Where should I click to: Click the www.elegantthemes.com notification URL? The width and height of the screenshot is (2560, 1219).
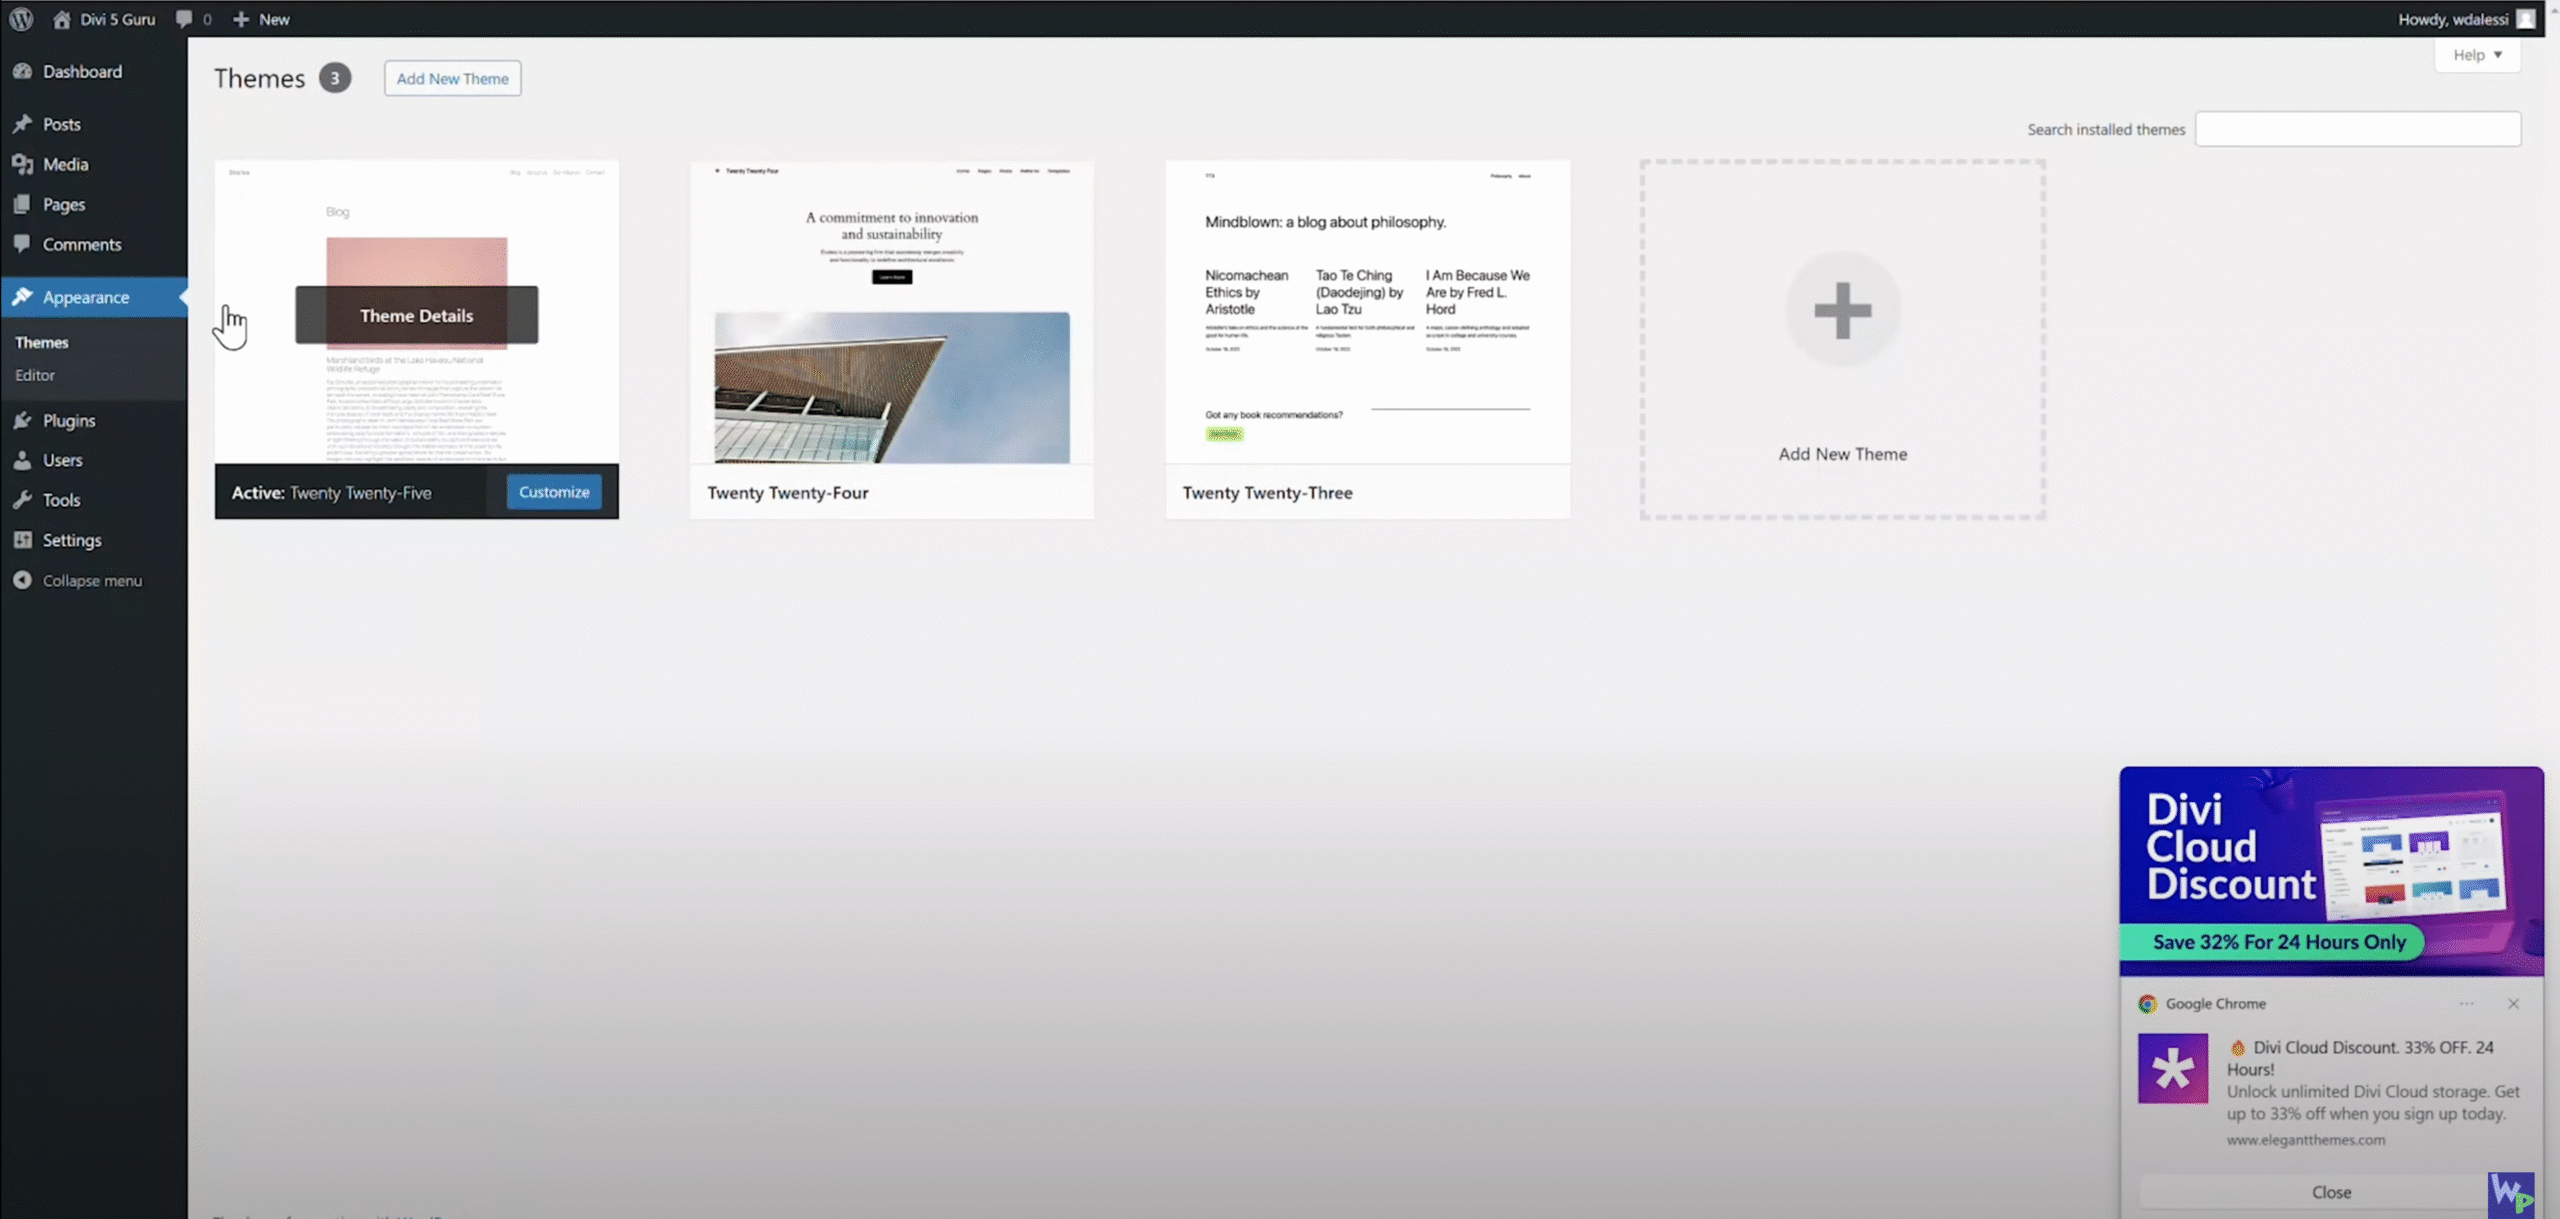point(2305,1139)
